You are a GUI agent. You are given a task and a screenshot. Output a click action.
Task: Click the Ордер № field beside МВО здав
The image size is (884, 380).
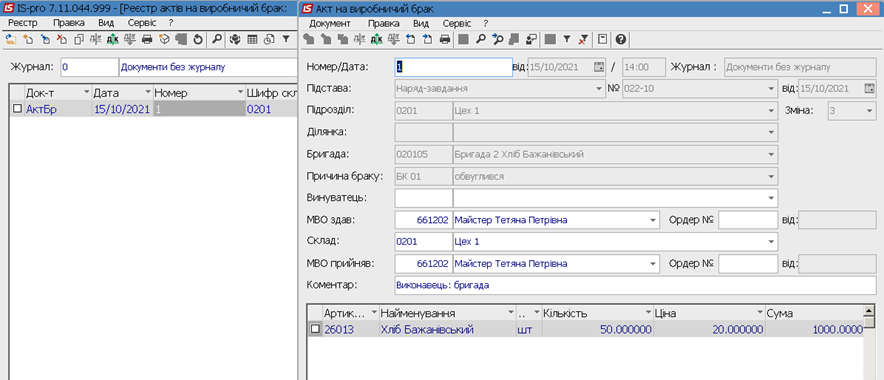748,220
